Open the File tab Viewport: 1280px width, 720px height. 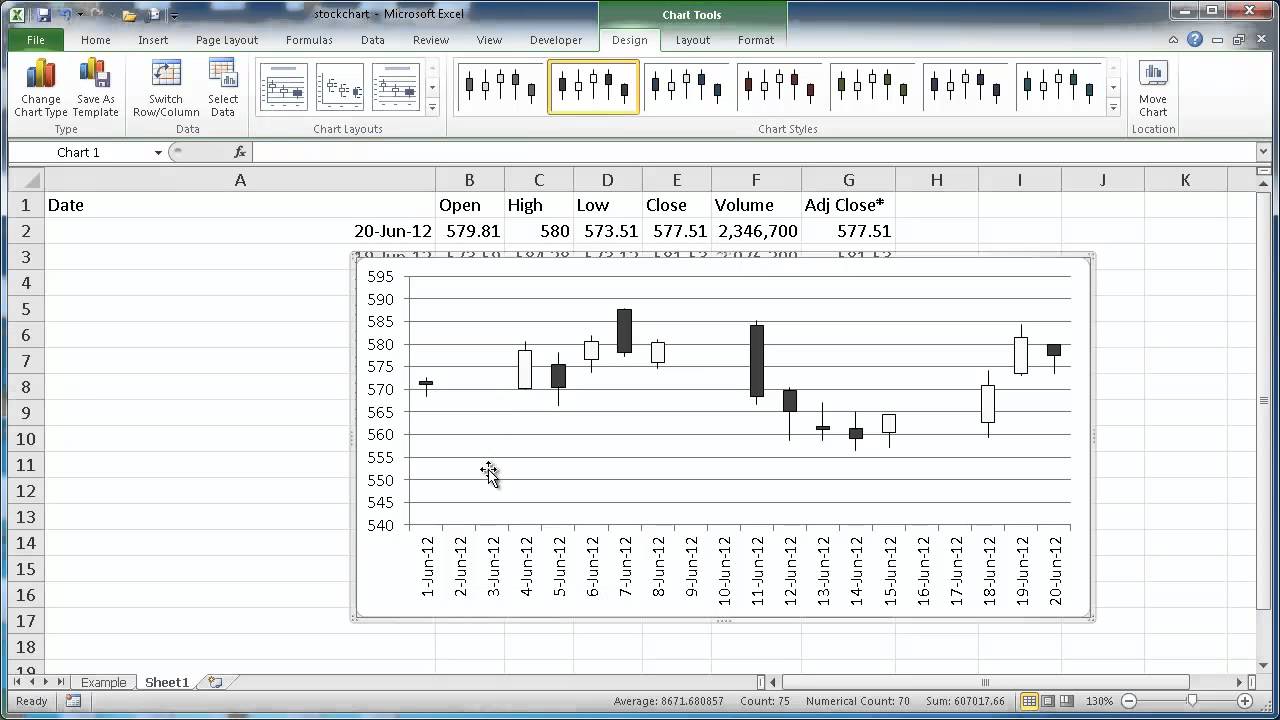[35, 40]
